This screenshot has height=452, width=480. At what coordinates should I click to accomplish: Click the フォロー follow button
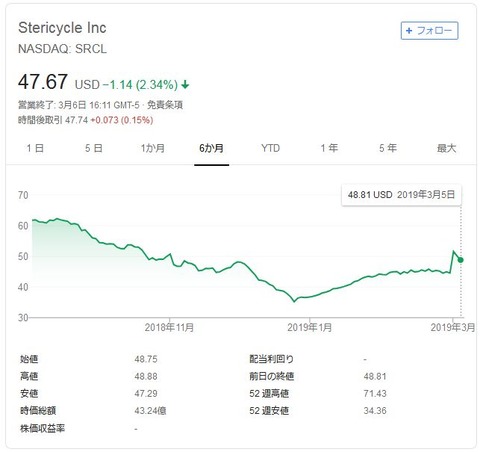click(x=429, y=31)
